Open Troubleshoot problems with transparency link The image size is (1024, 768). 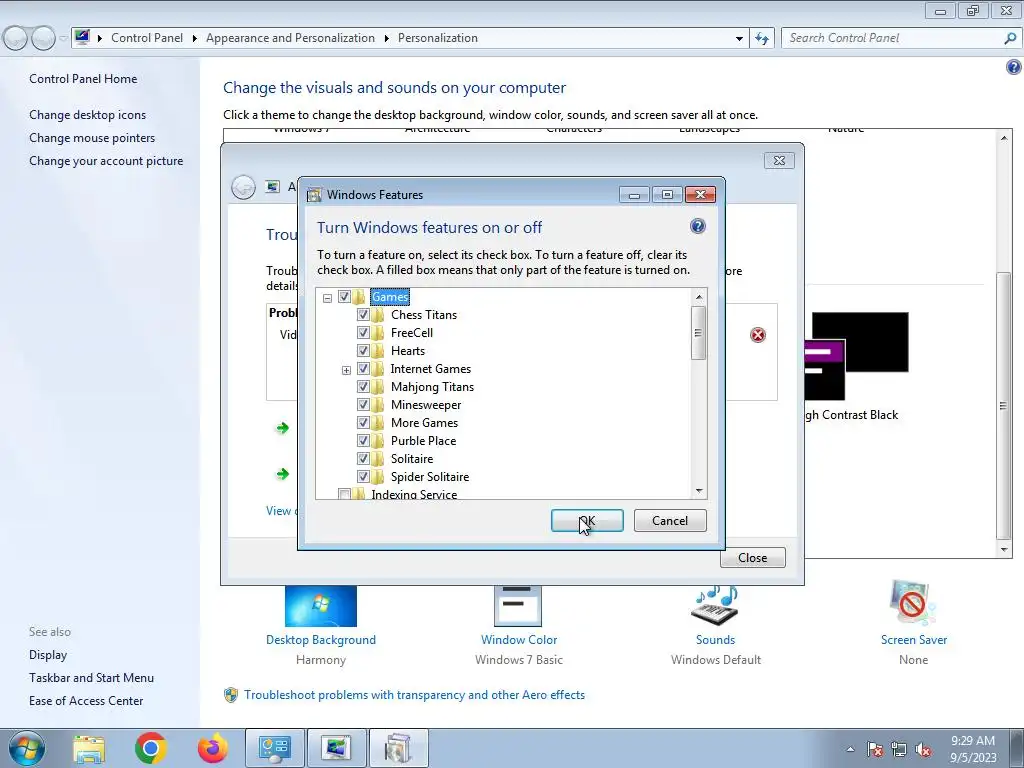[414, 695]
